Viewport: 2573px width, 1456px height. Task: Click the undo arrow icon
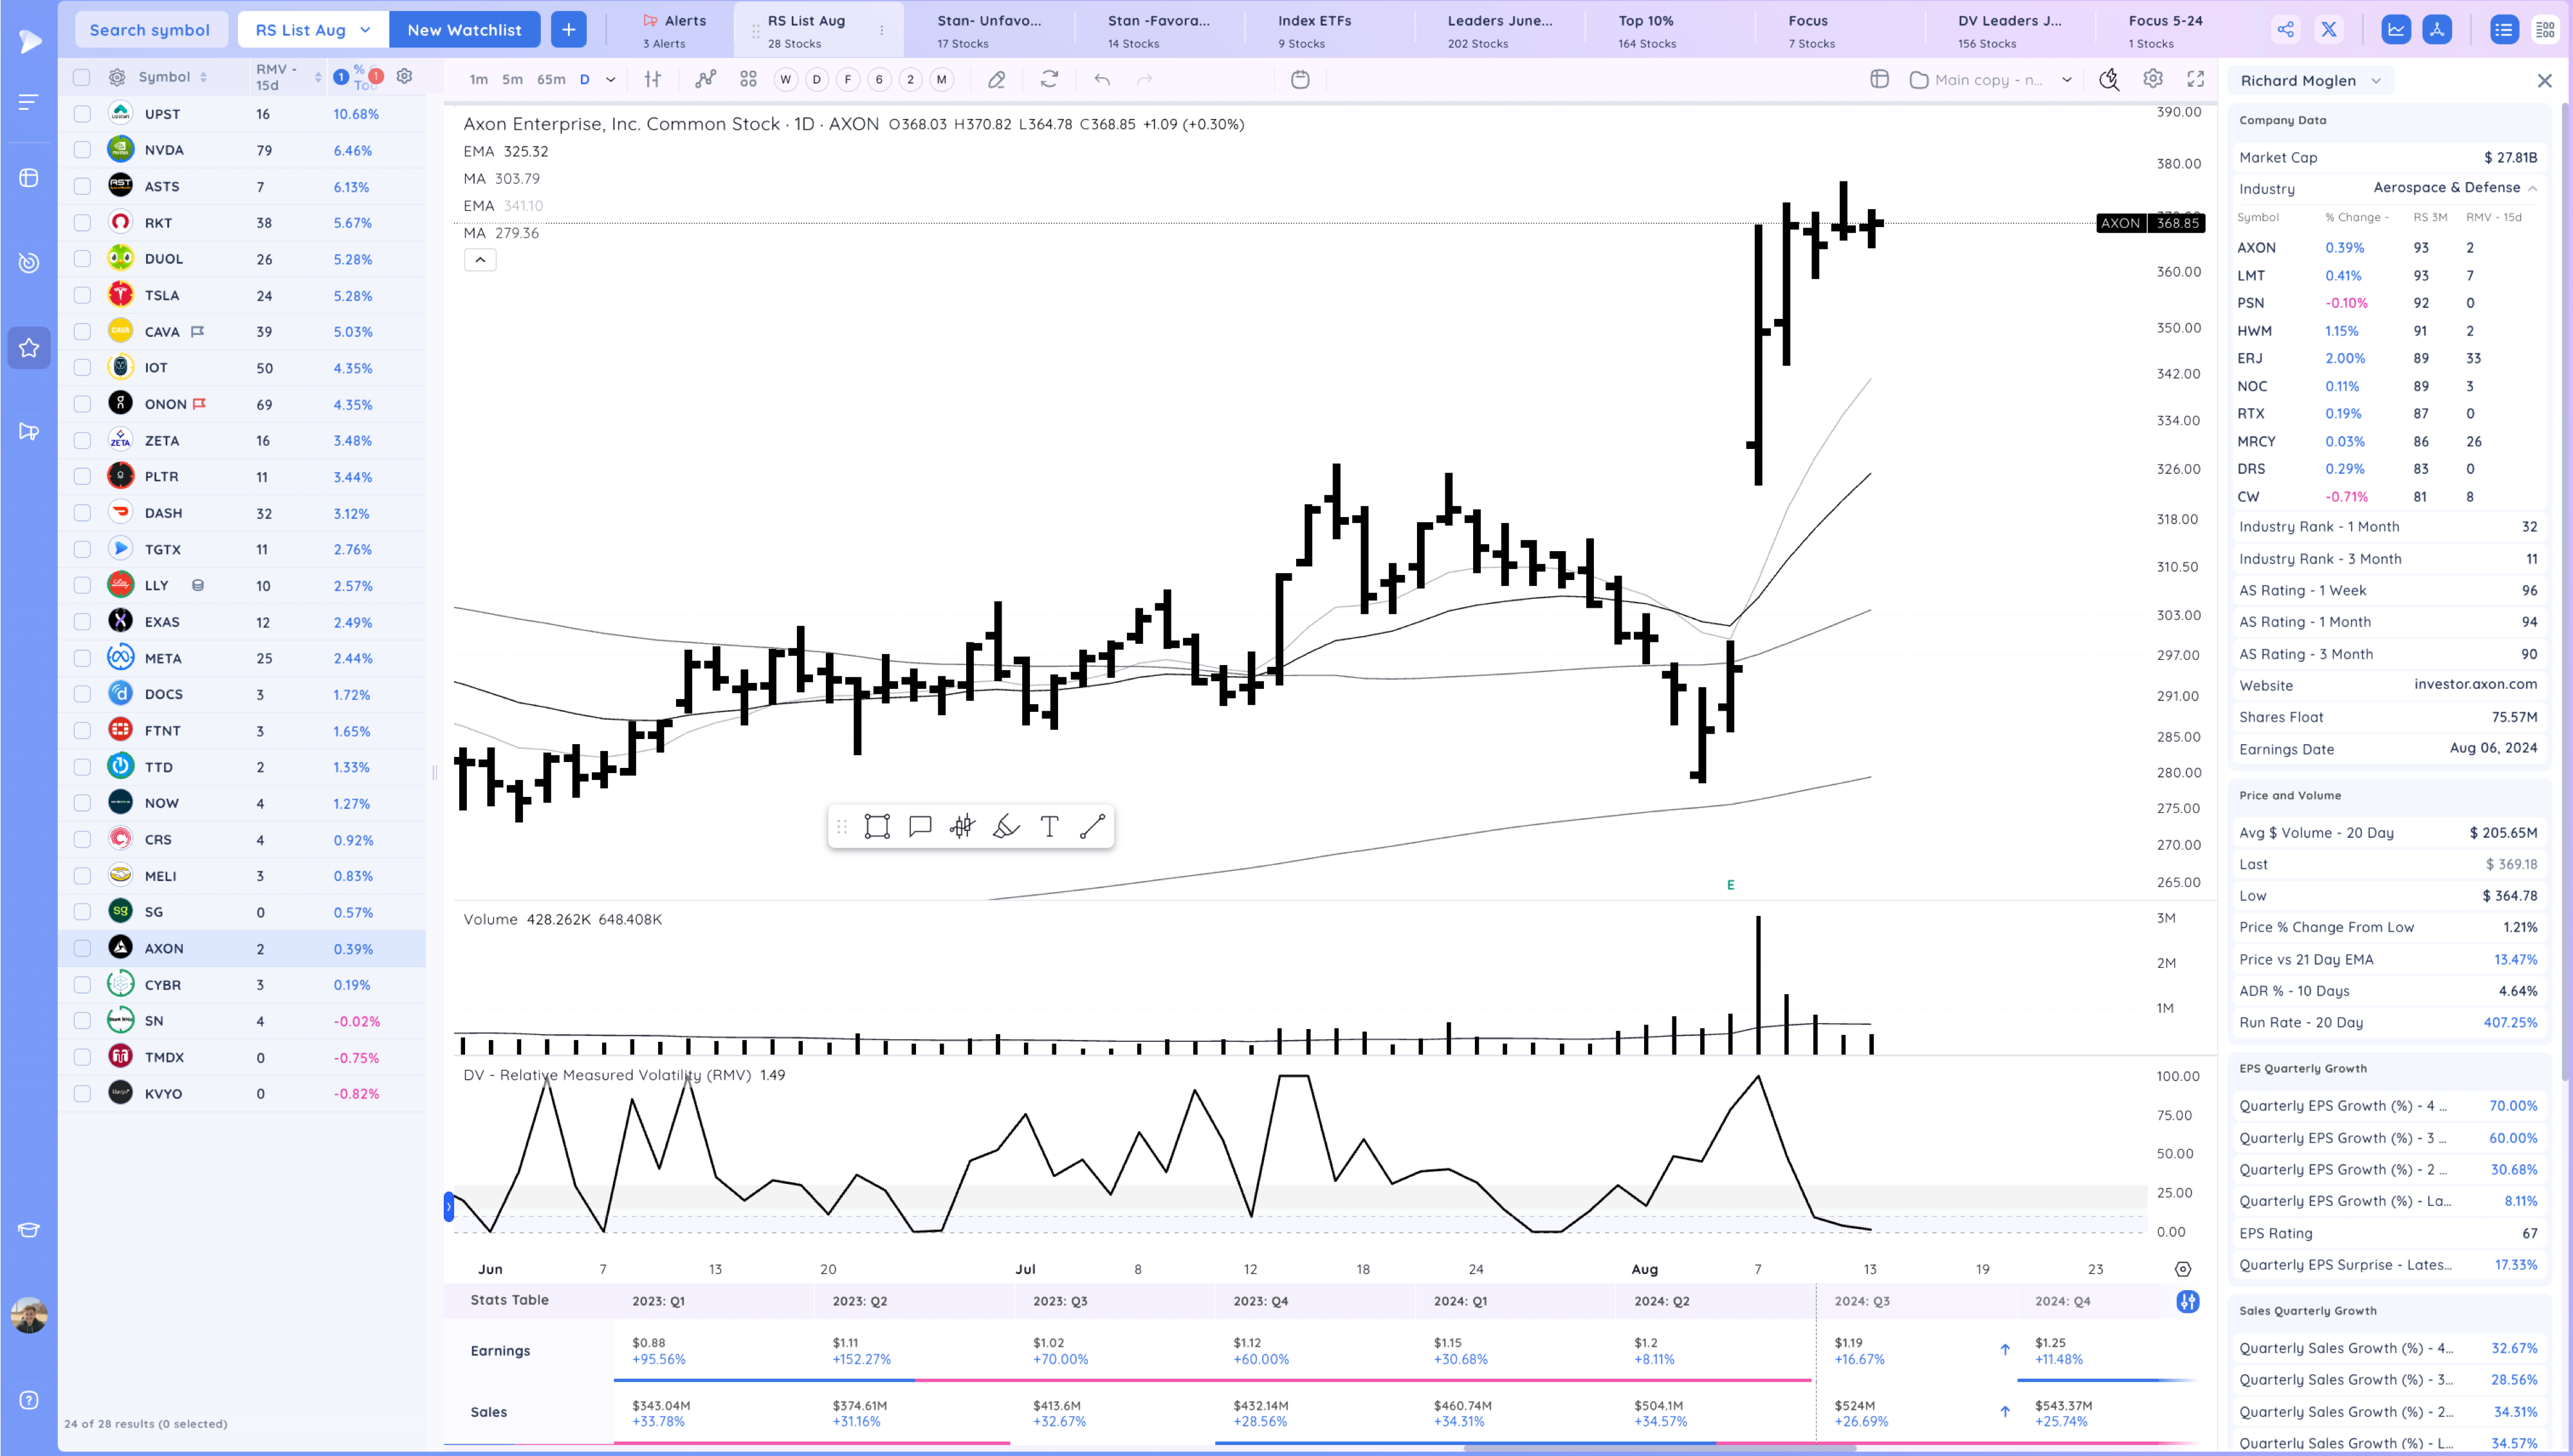tap(1102, 79)
